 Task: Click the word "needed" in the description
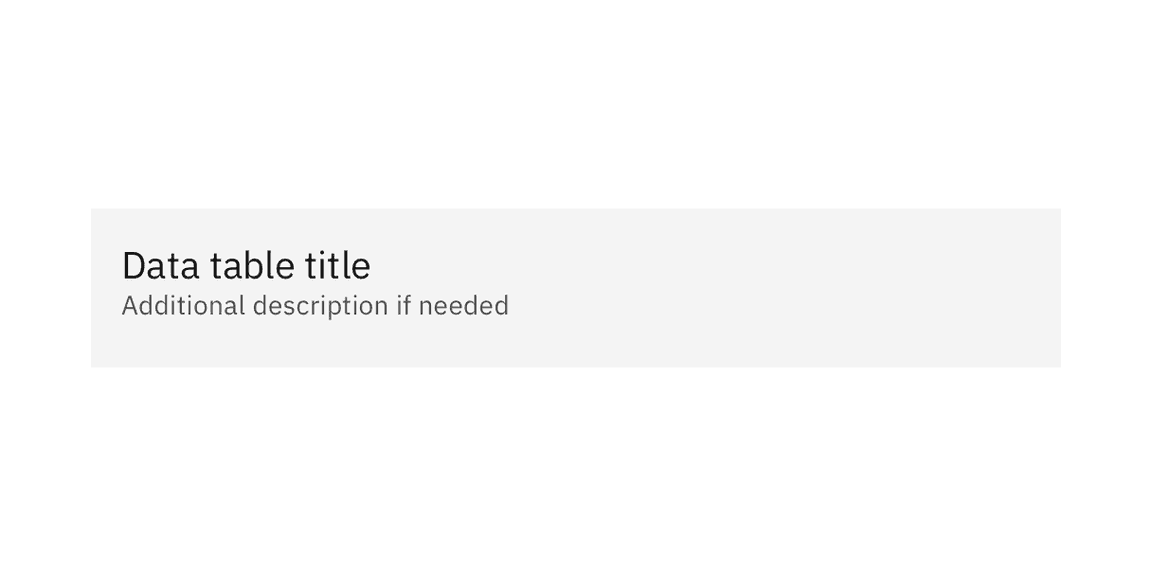pos(464,305)
